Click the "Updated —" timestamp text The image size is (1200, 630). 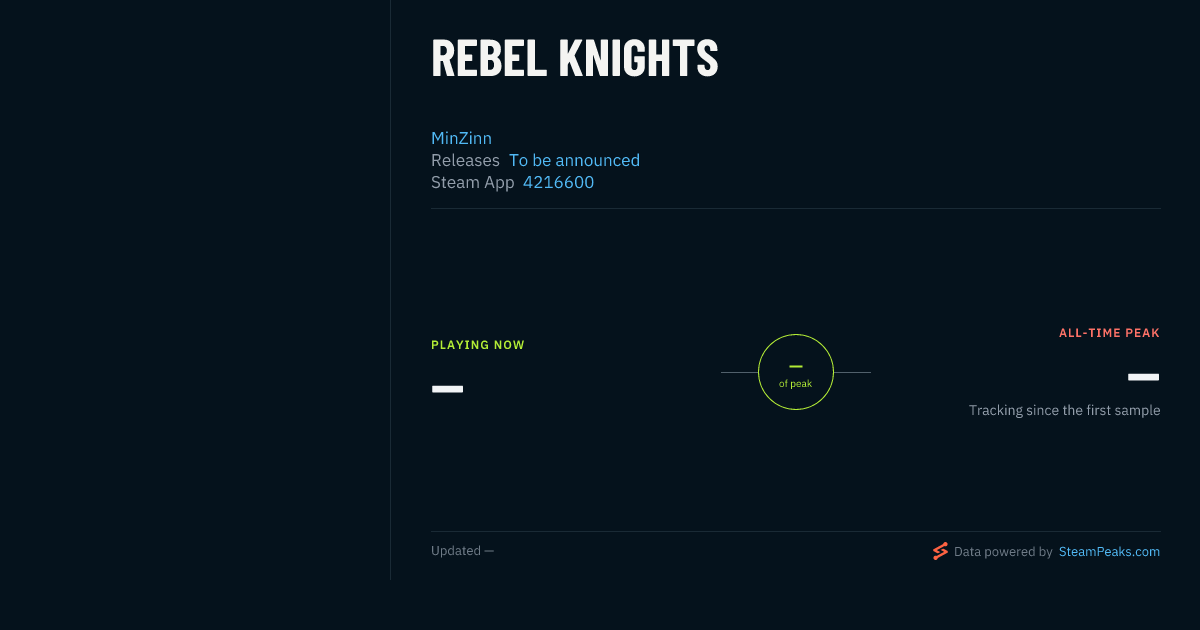462,551
